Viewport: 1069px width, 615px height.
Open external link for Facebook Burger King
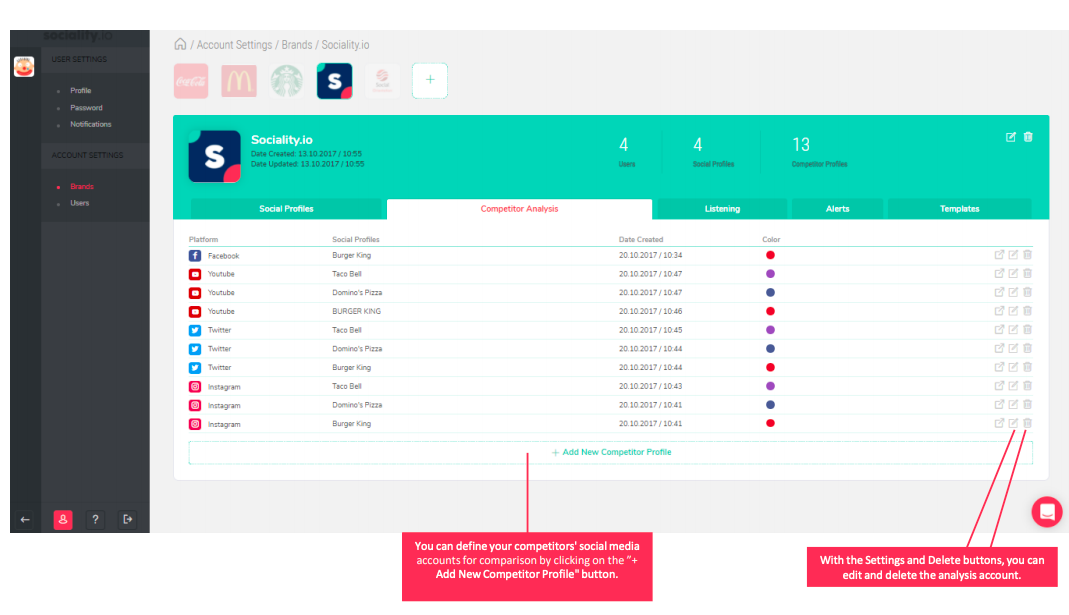(x=999, y=254)
